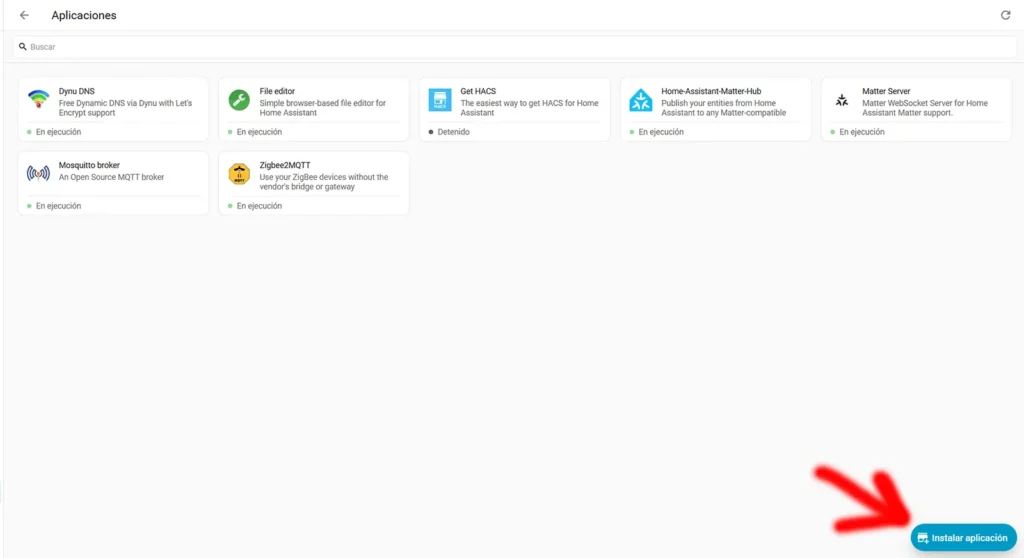Click the Dynu DNS wifi icon

[x=39, y=99]
